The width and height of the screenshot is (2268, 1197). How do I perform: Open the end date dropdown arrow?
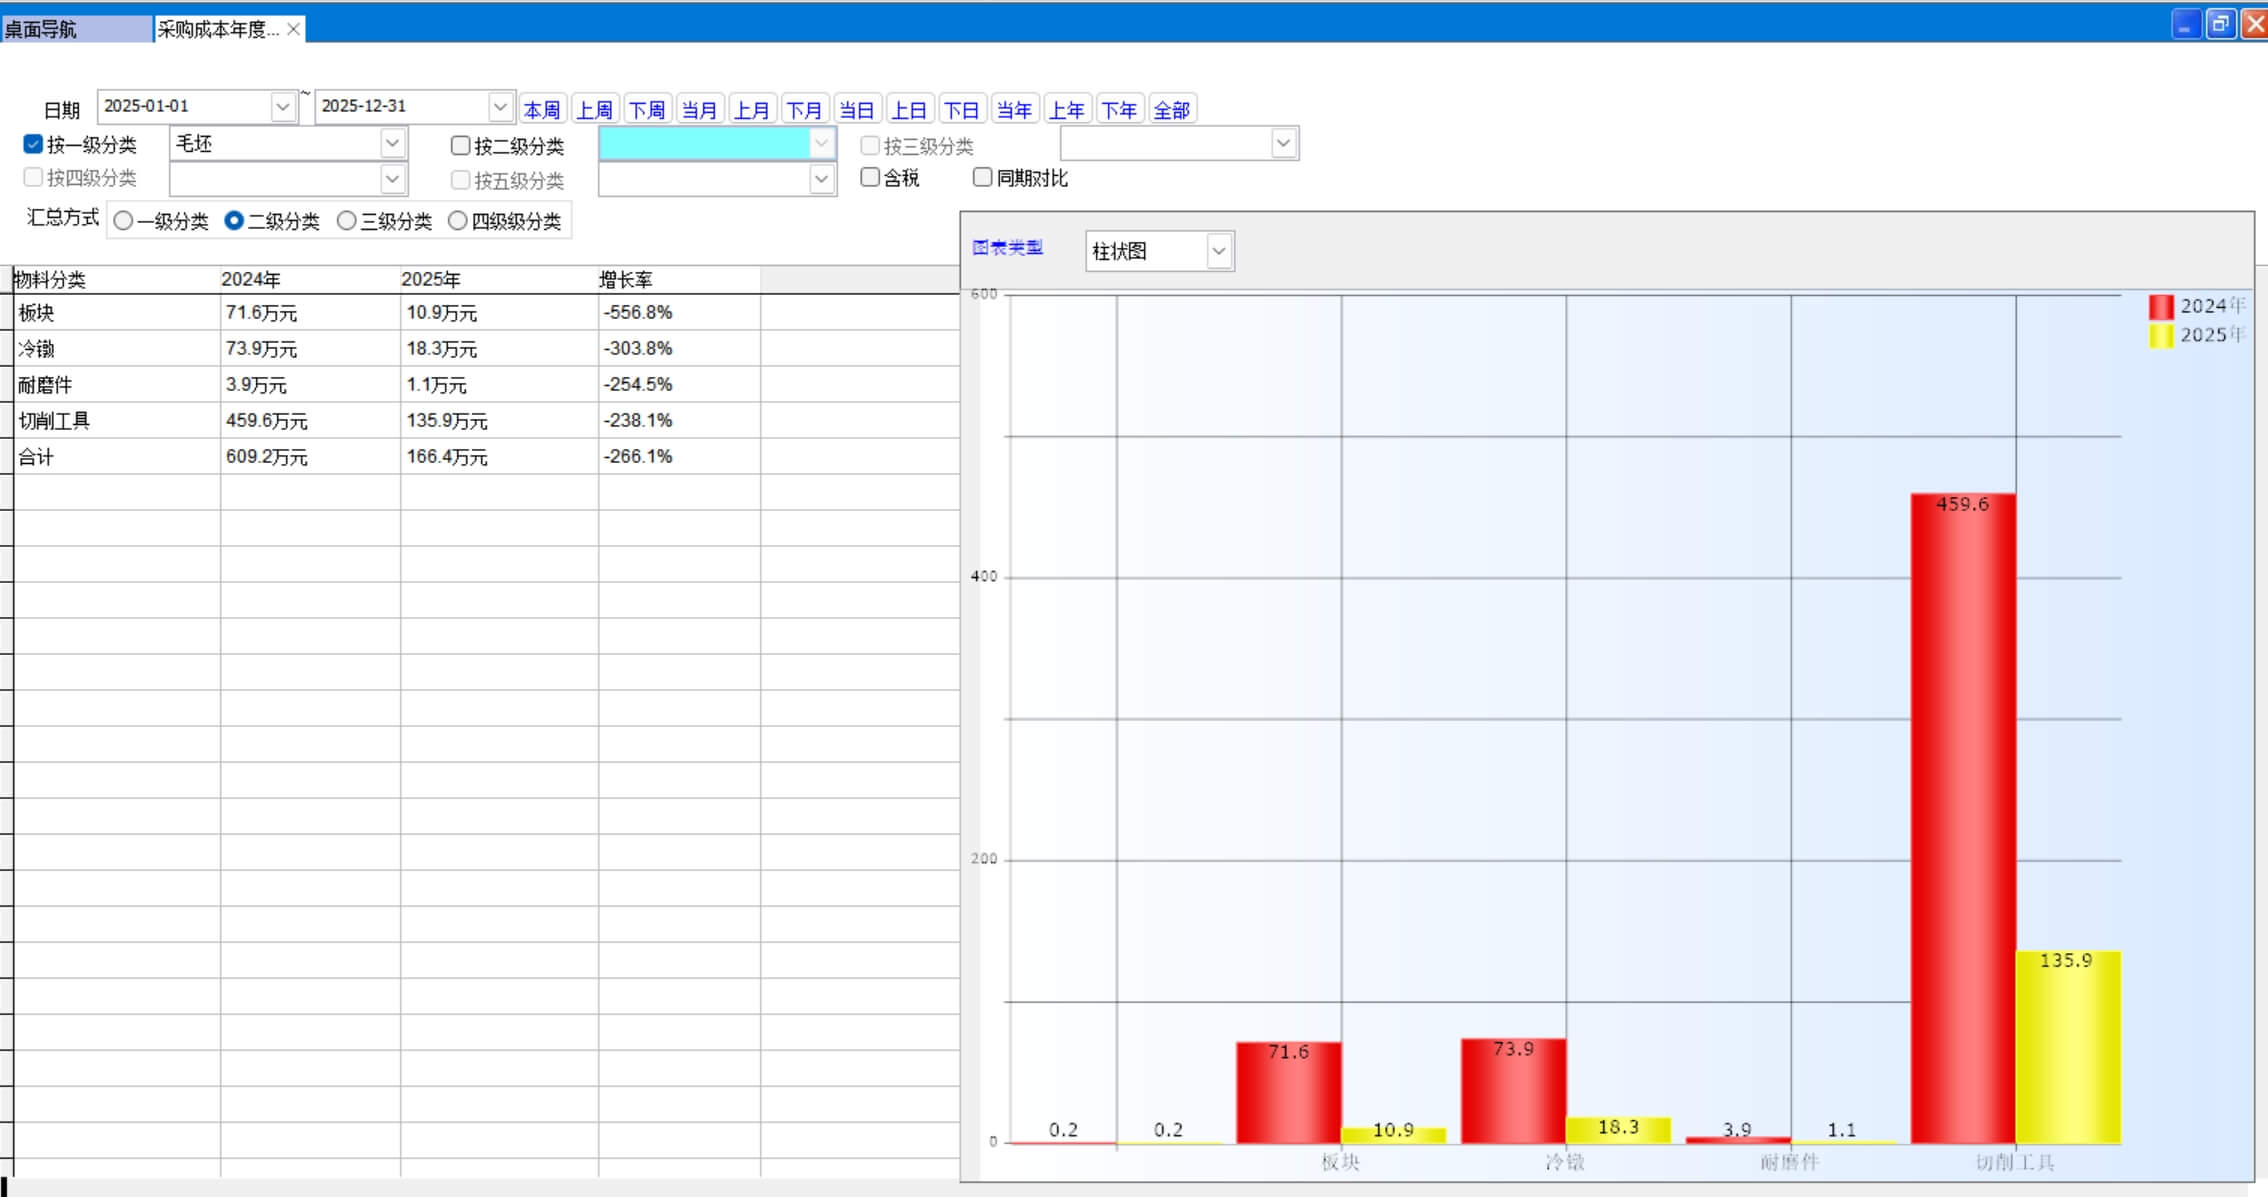click(500, 106)
